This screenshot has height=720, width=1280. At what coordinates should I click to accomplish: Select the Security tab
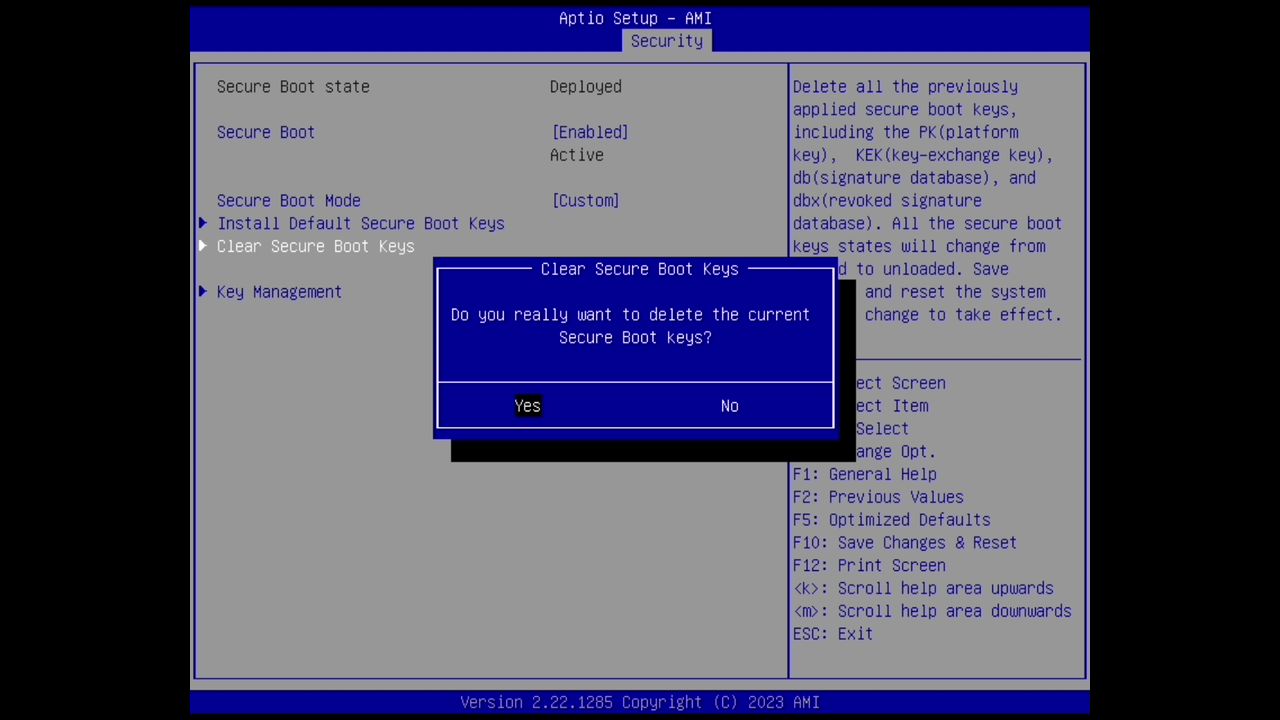pos(666,41)
